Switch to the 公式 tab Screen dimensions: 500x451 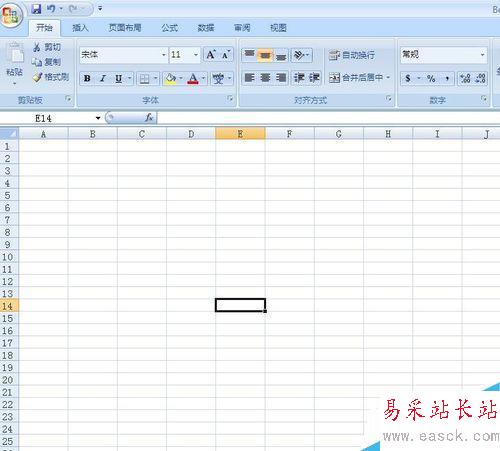(x=170, y=28)
